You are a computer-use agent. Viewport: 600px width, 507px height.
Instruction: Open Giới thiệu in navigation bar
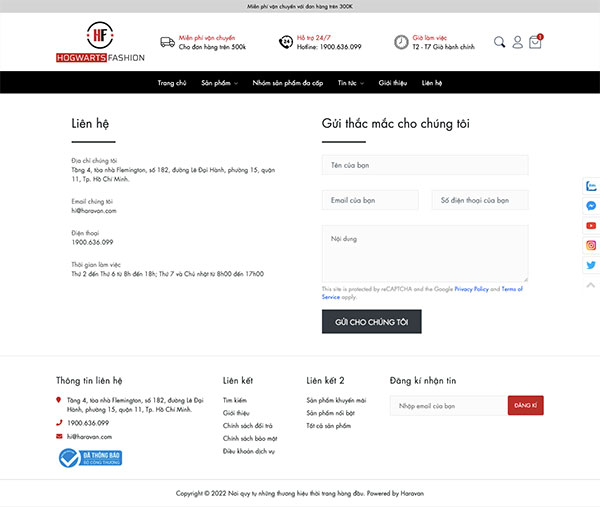click(x=393, y=83)
